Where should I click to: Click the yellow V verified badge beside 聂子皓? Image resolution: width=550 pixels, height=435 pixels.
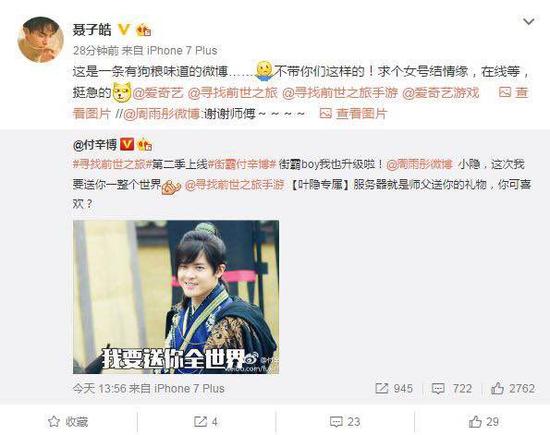tap(124, 29)
